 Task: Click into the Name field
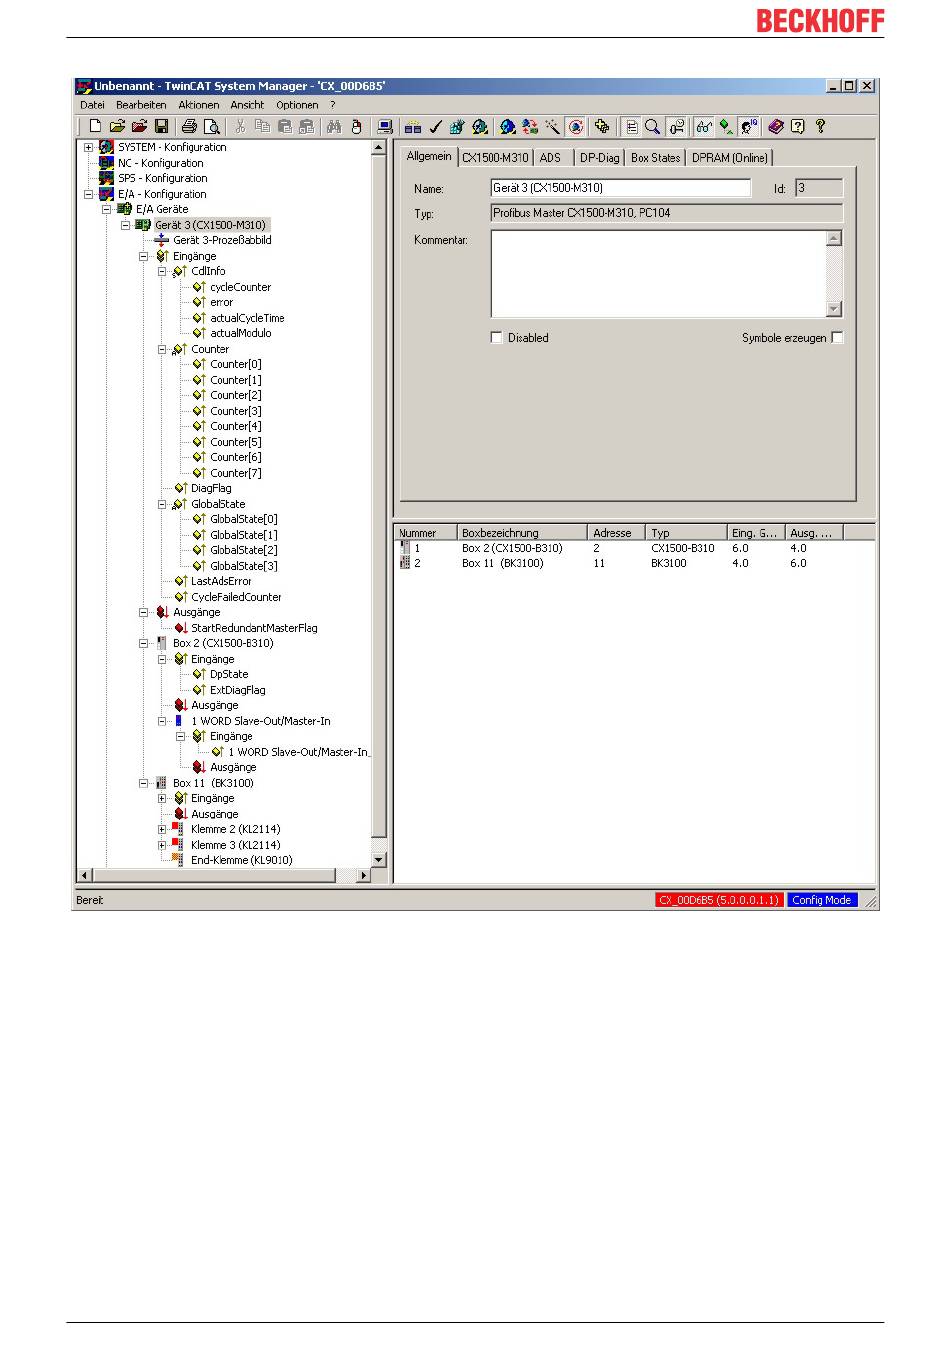tap(620, 188)
